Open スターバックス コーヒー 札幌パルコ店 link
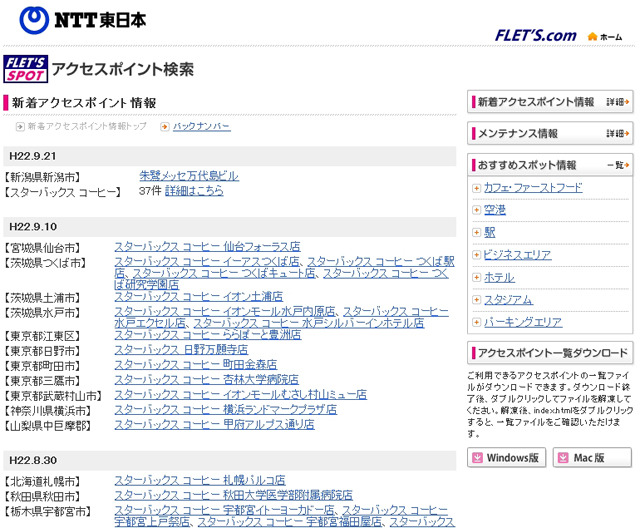Image resolution: width=640 pixels, height=528 pixels. (x=200, y=481)
